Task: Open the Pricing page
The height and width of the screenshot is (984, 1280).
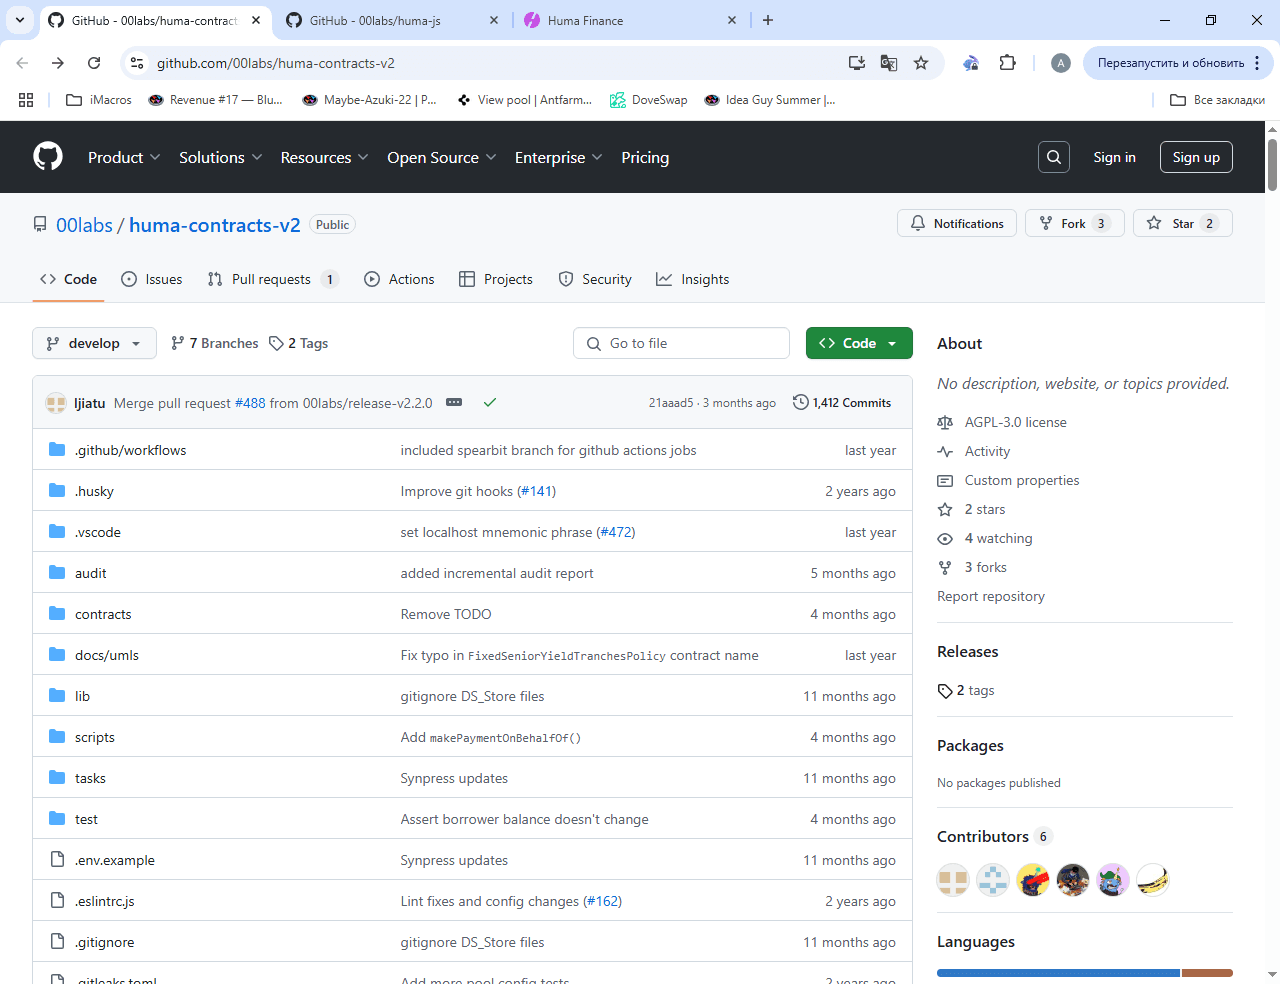Action: pyautogui.click(x=645, y=157)
